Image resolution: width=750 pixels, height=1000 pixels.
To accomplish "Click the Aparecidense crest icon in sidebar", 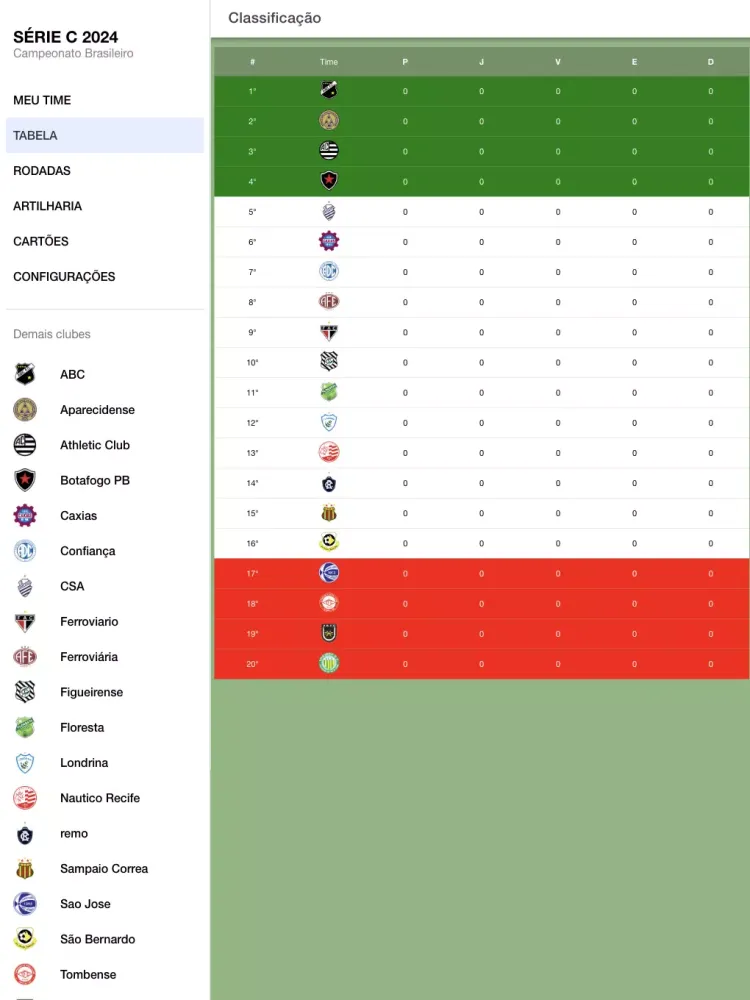I will (24, 410).
